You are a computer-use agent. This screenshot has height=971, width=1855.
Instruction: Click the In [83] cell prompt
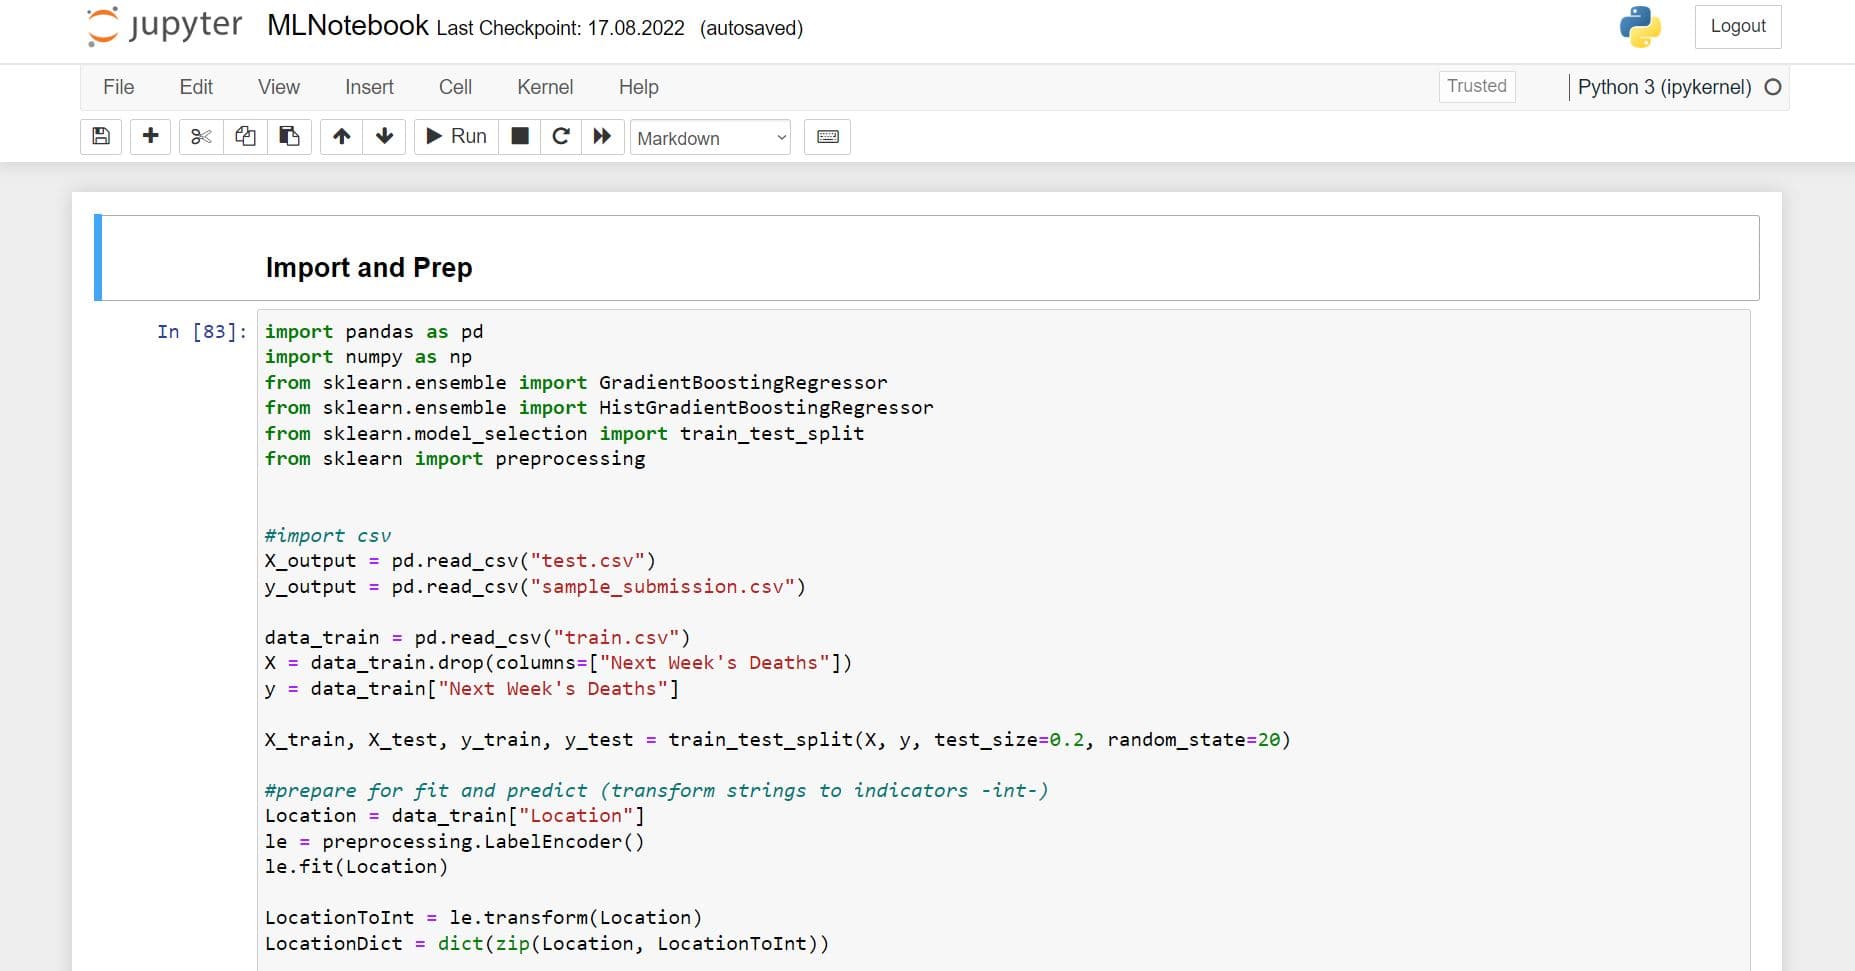click(x=201, y=331)
